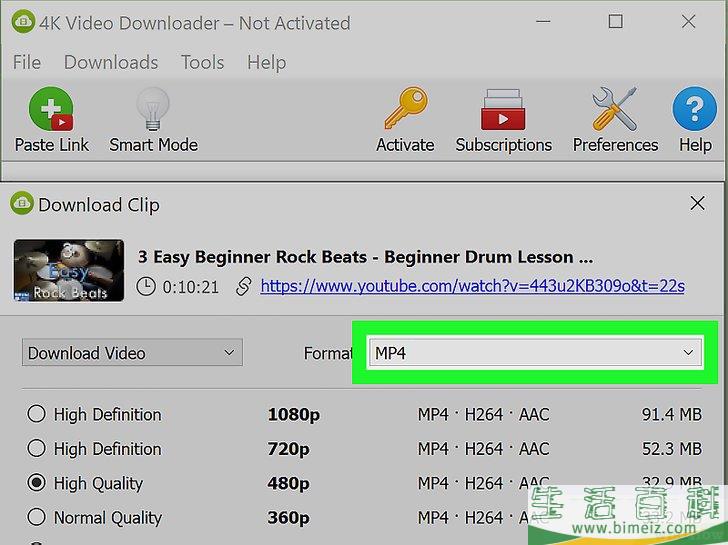
Task: Choose Normal Quality 360p radio button
Action: click(x=37, y=518)
